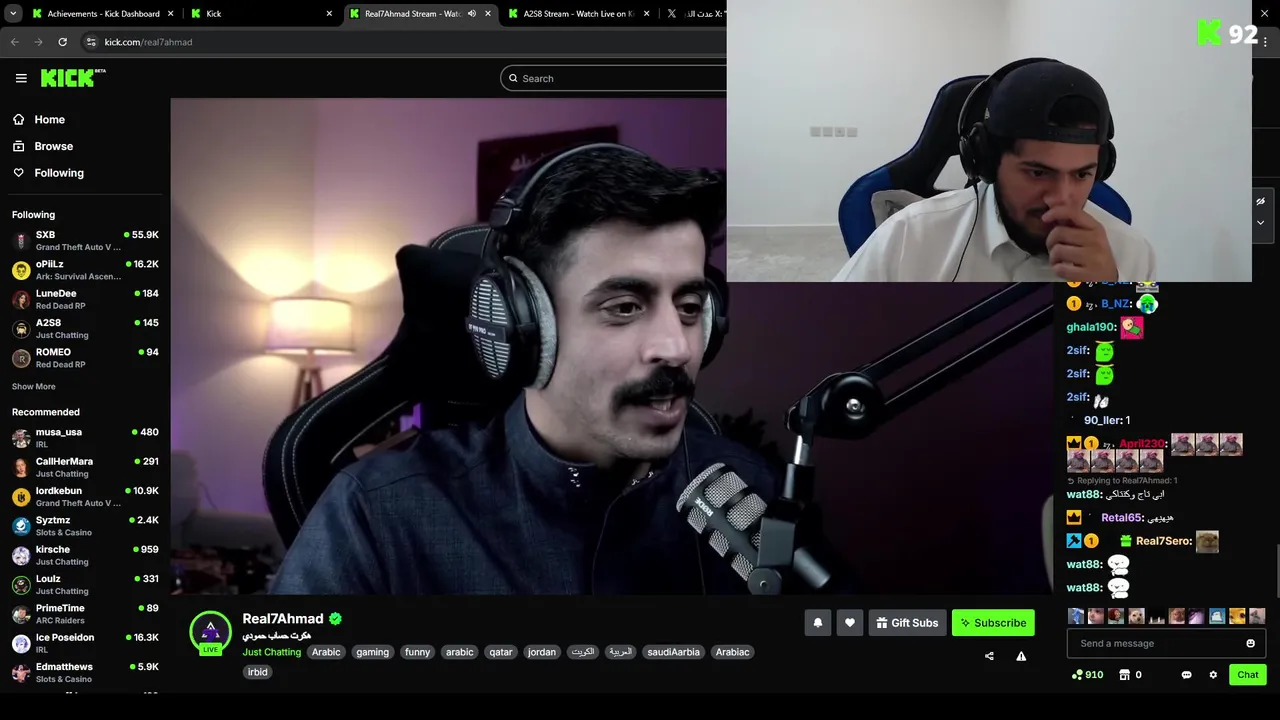
Task: Click username ghala190 in chat
Action: point(1090,327)
